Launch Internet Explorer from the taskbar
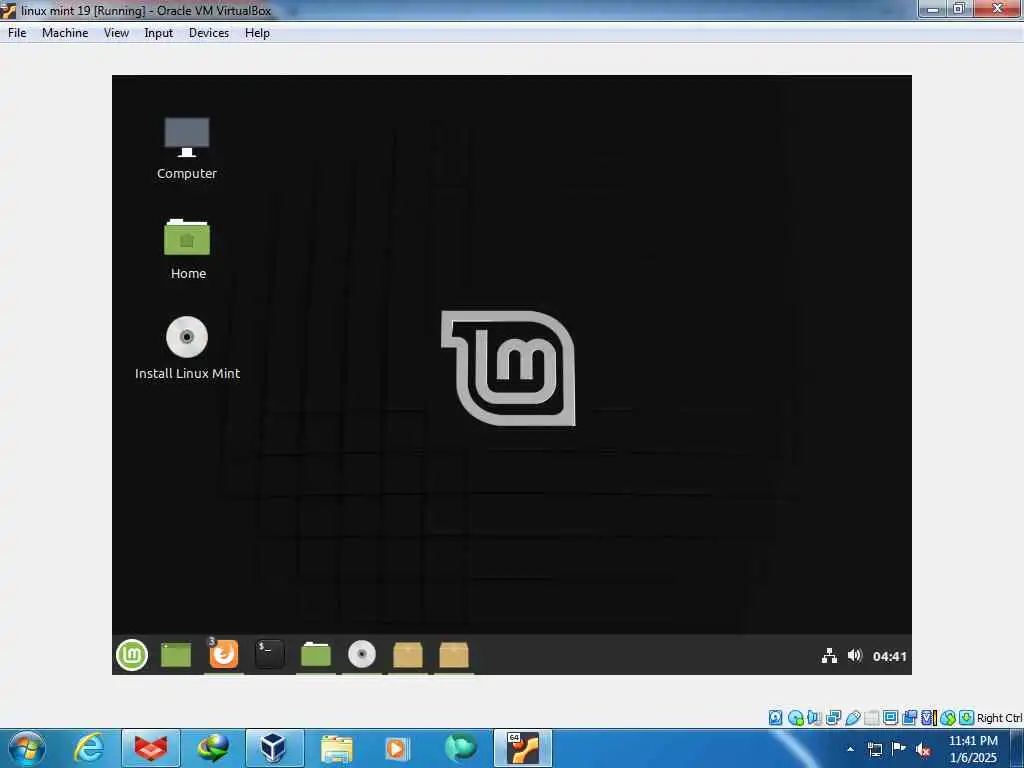This screenshot has height=768, width=1024. (89, 748)
